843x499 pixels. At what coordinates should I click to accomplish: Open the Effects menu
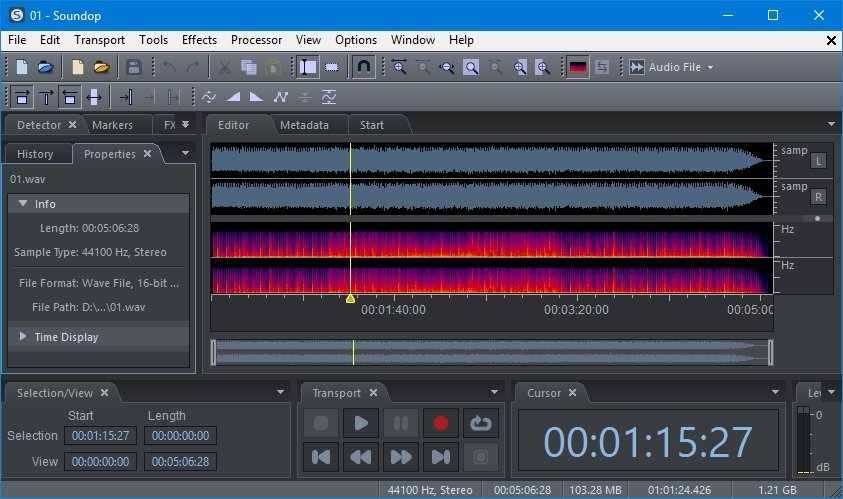point(199,40)
